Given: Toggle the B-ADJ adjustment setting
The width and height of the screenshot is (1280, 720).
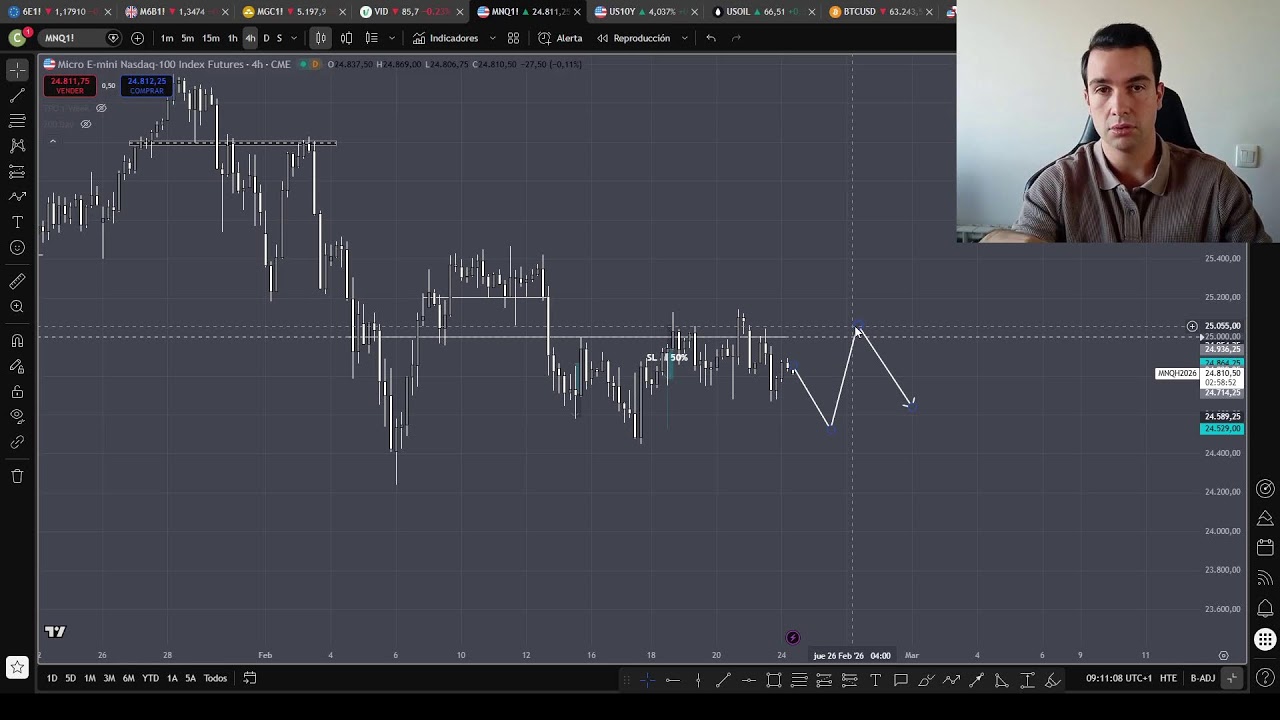Looking at the screenshot, I should point(1202,678).
